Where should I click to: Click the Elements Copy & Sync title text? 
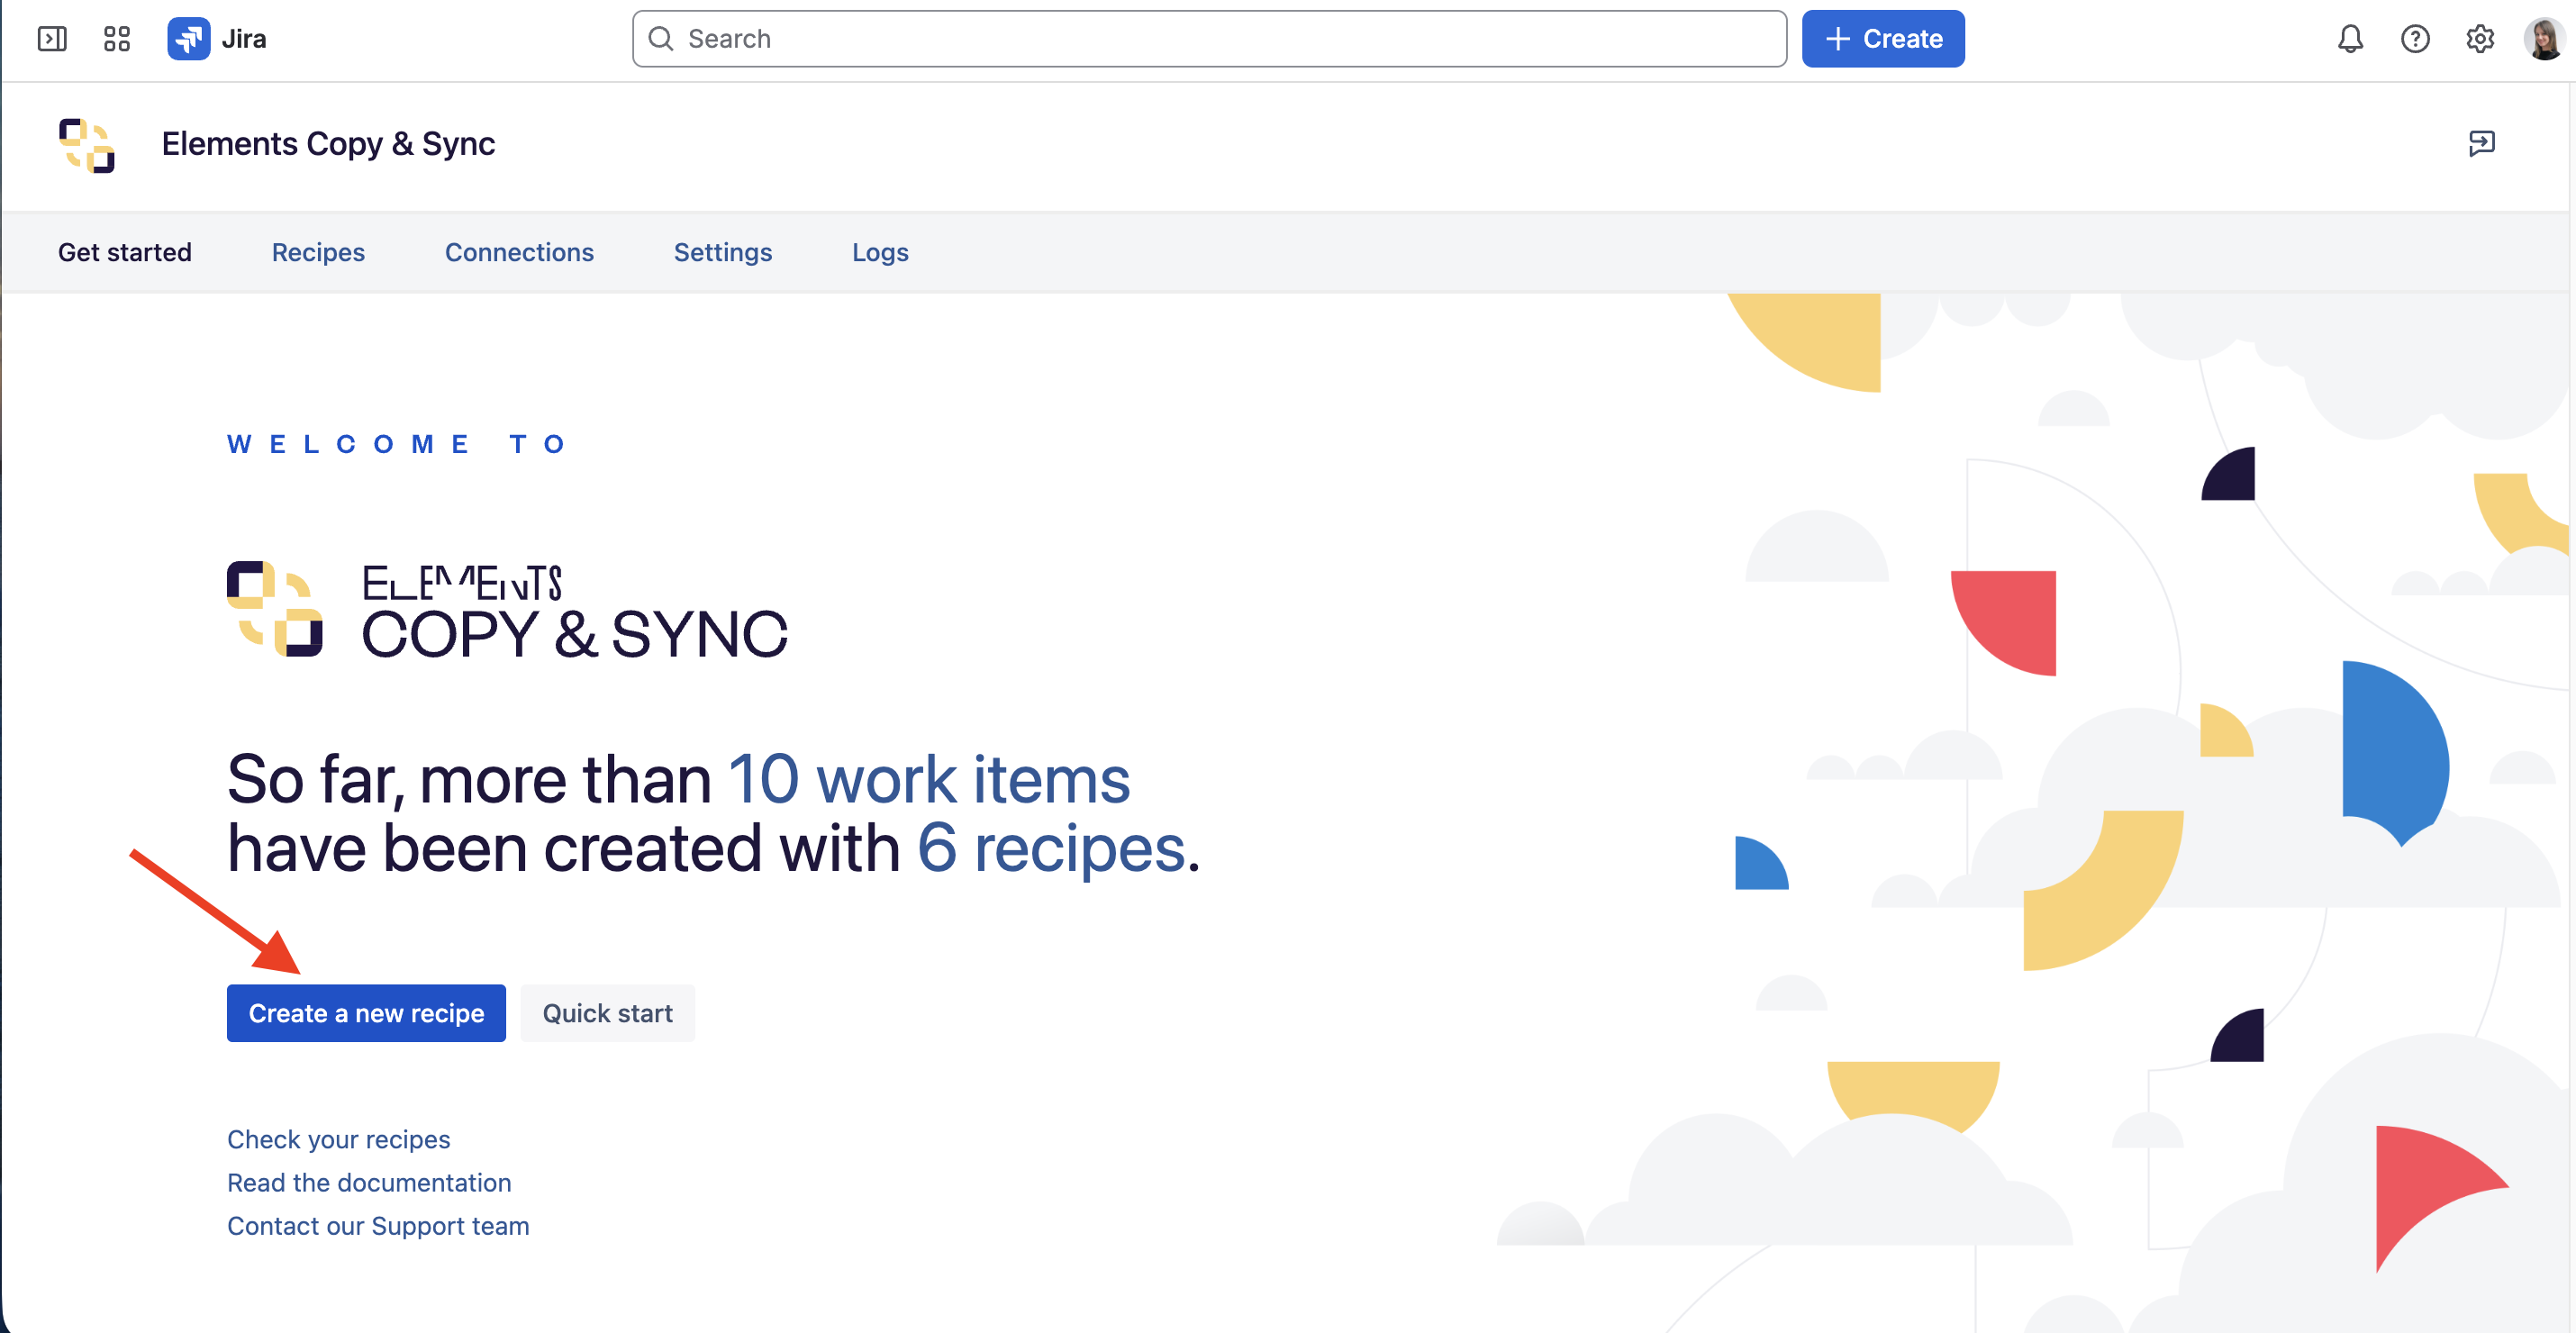[328, 144]
